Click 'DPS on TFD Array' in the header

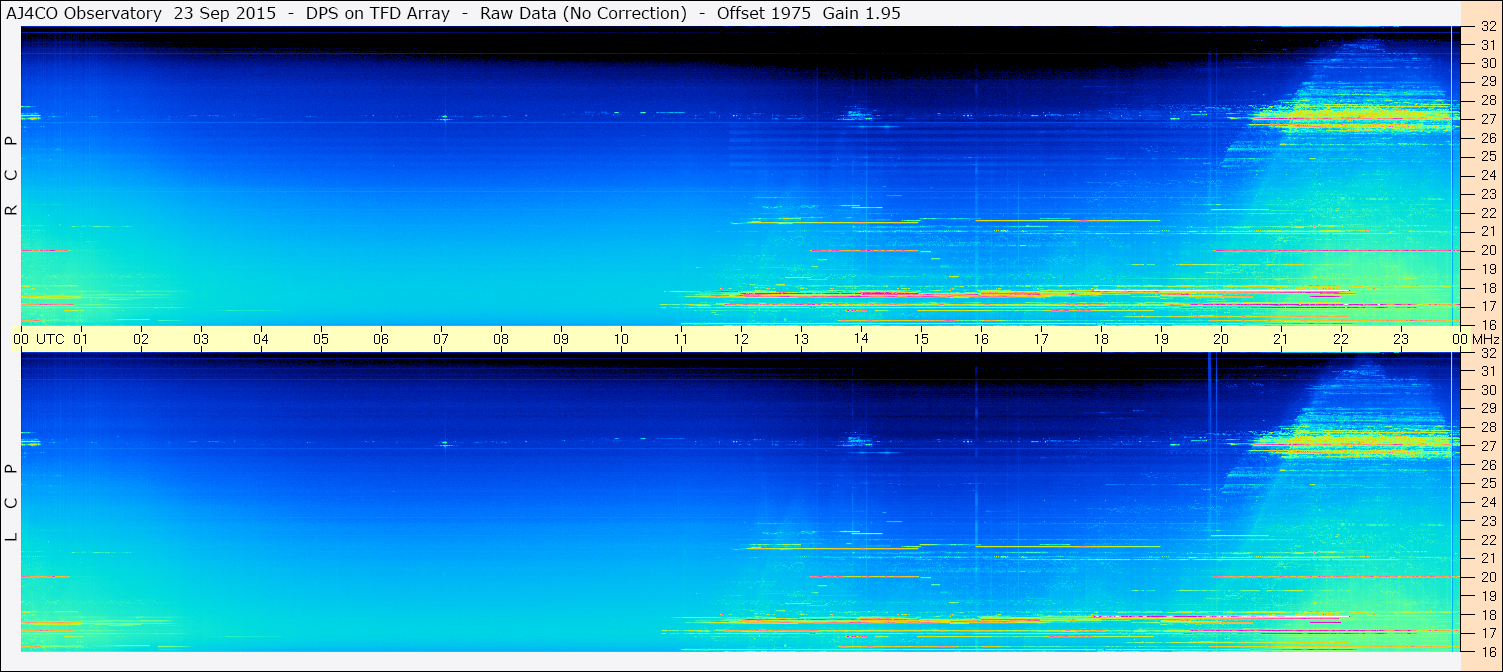[x=378, y=13]
